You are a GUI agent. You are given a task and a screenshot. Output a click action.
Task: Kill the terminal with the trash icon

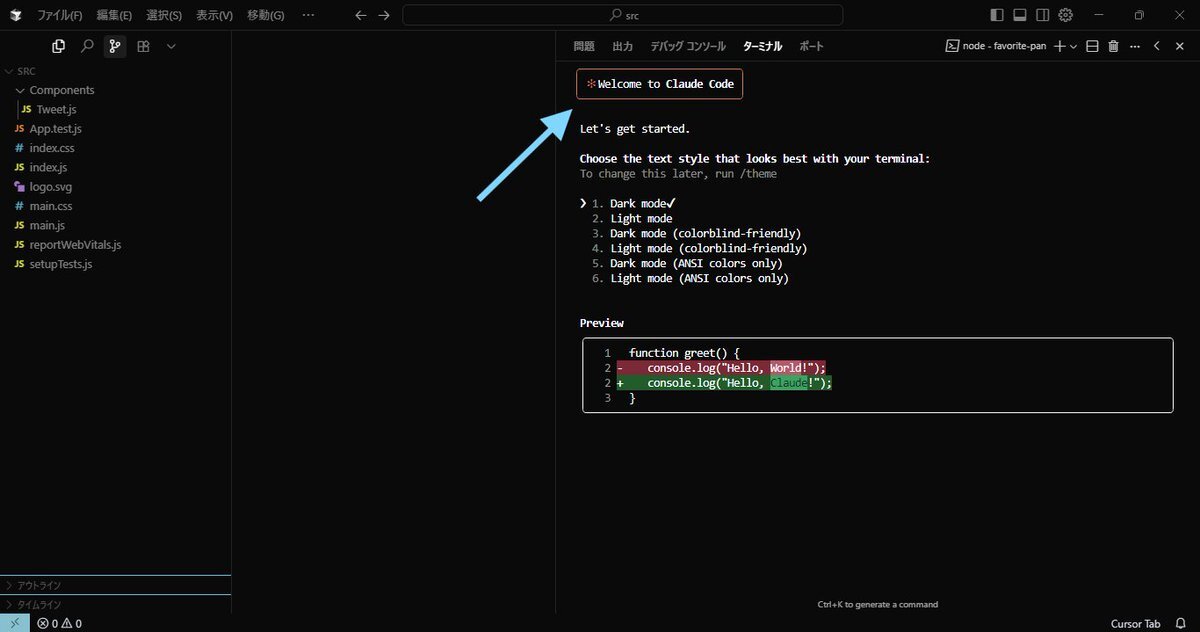point(1113,46)
